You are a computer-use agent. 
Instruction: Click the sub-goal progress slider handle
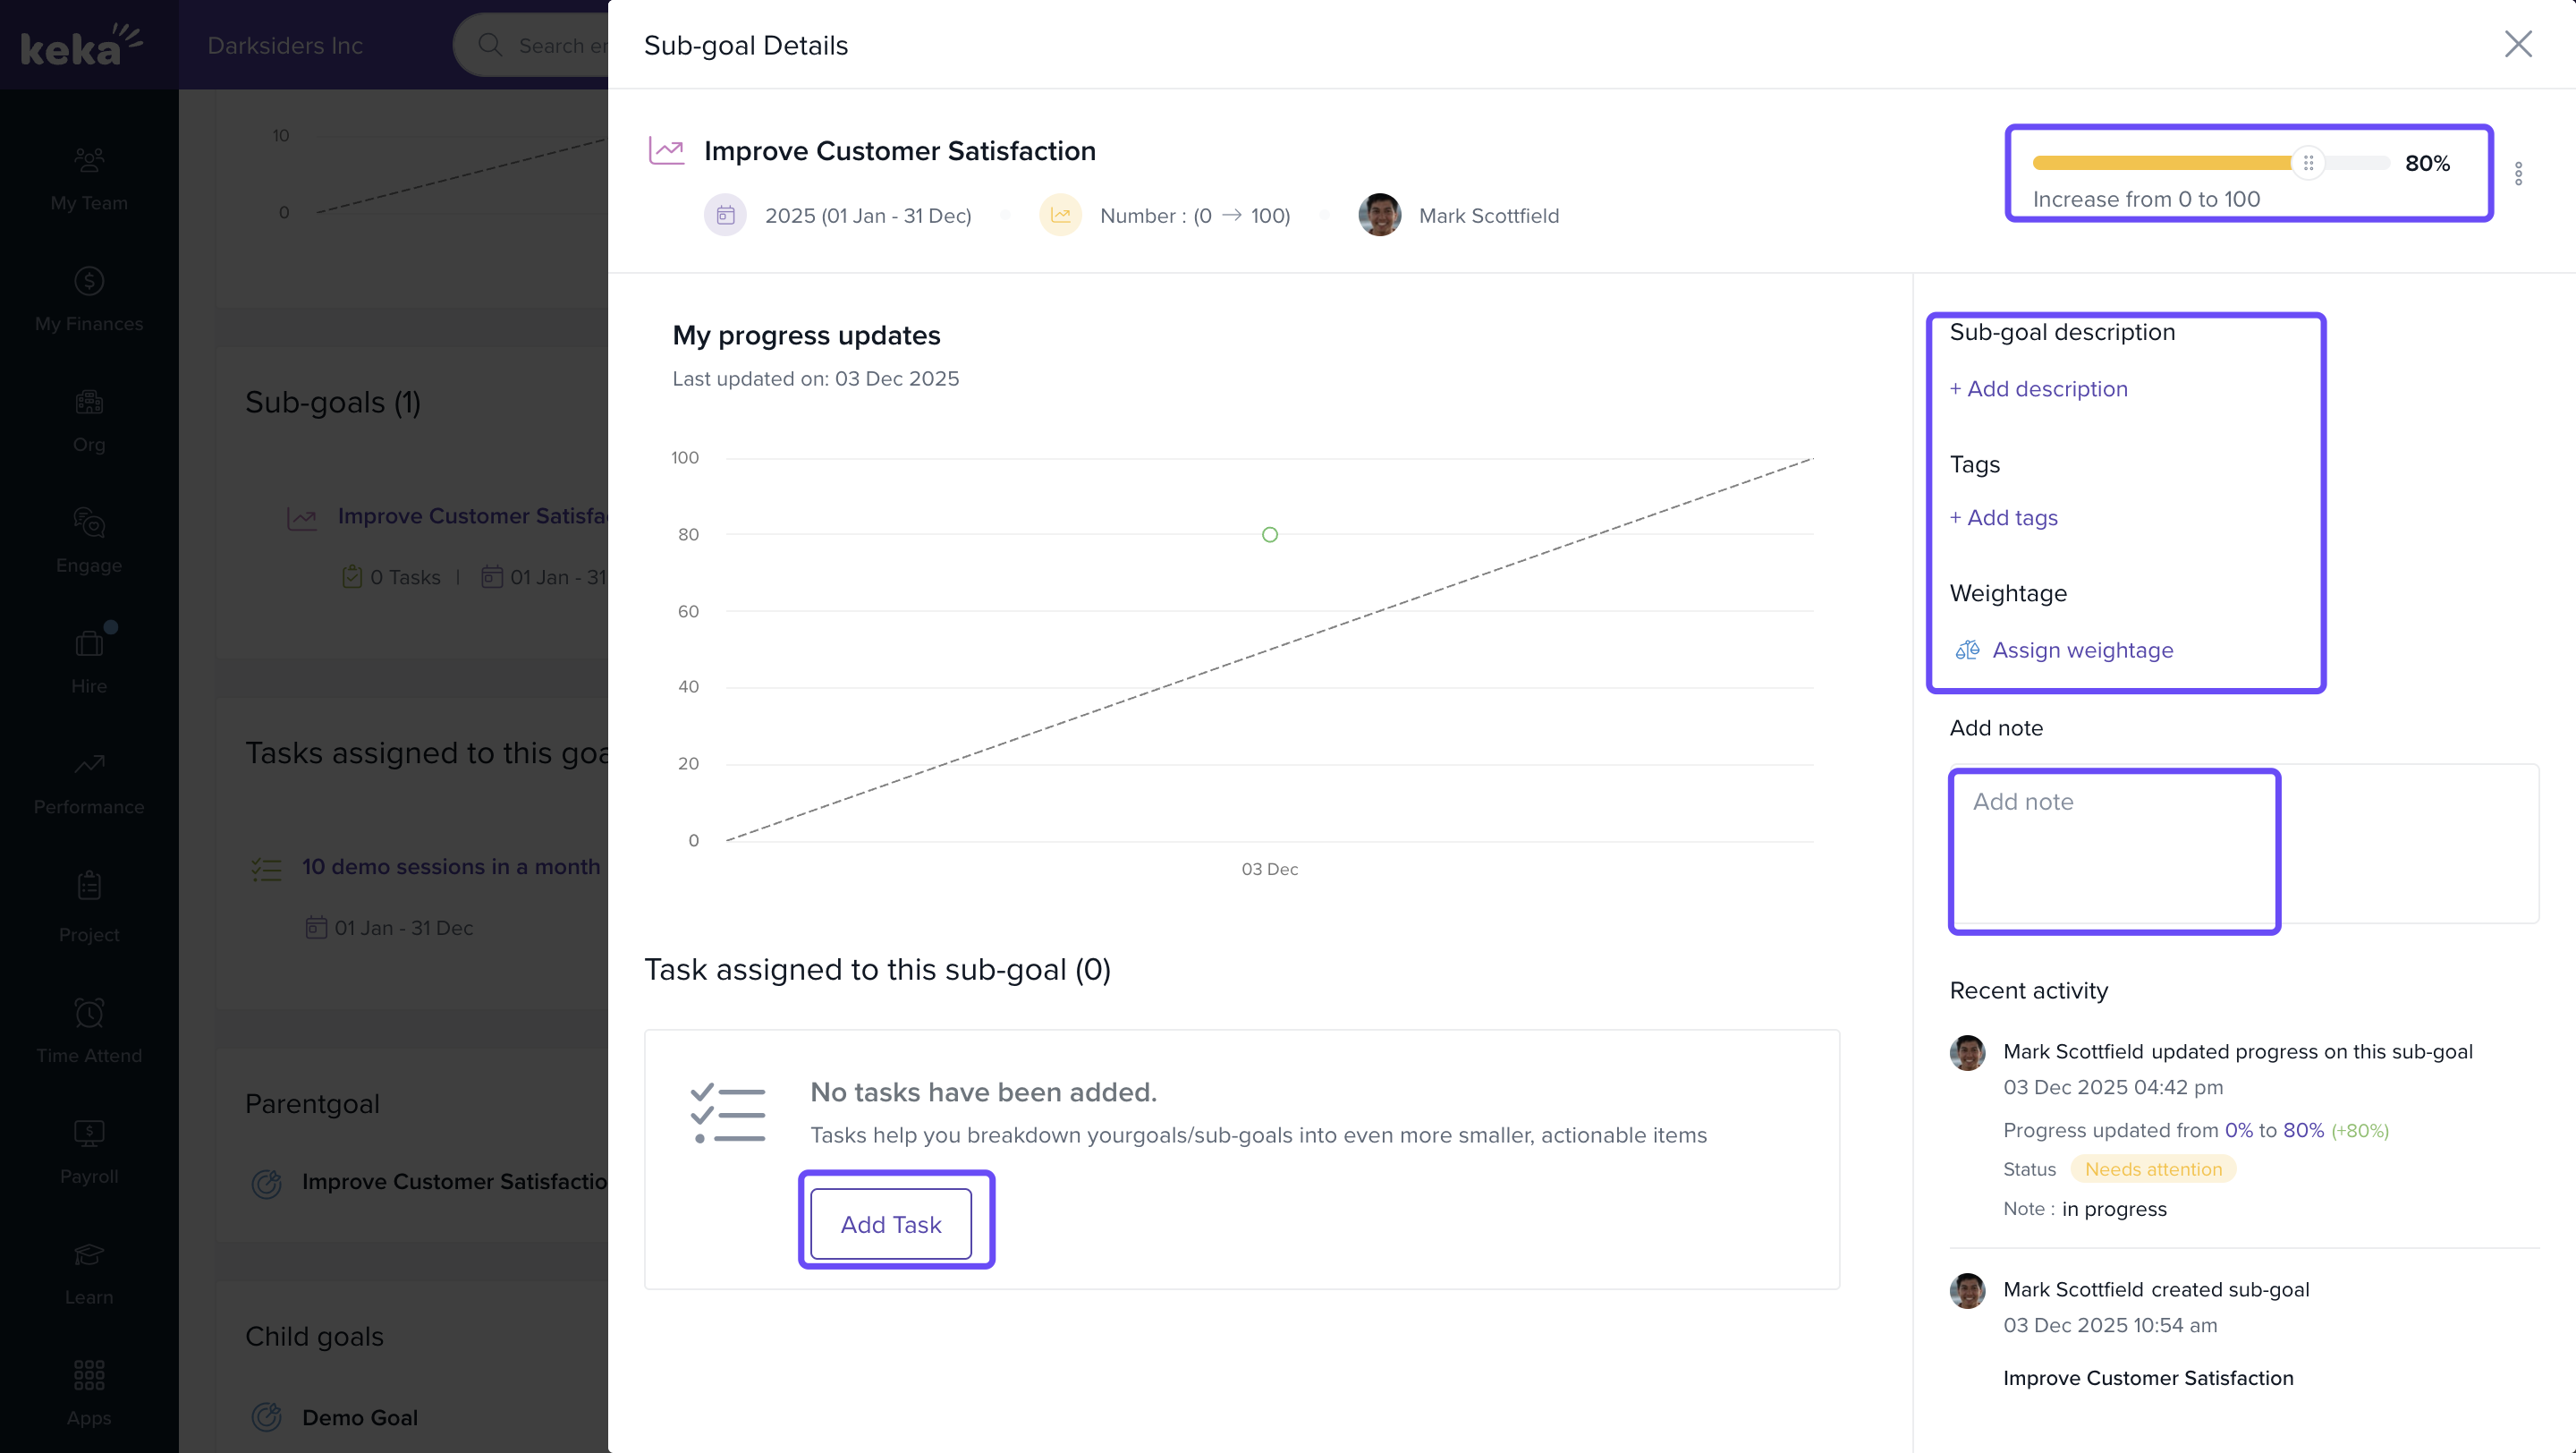click(x=2308, y=163)
